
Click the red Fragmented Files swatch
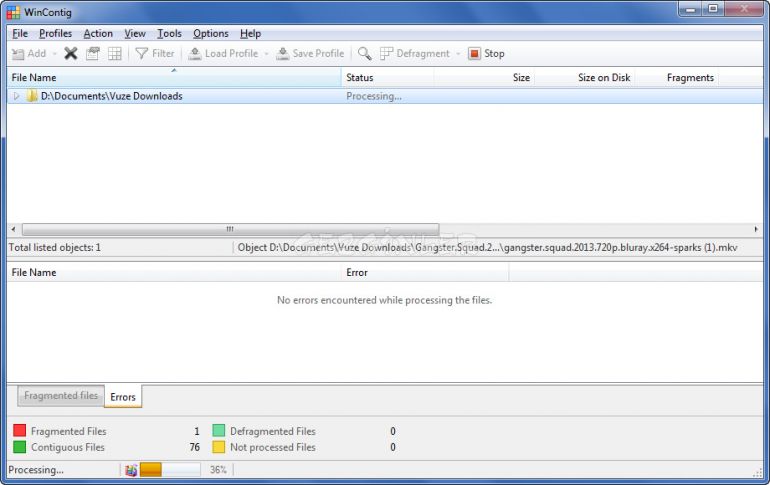point(20,431)
